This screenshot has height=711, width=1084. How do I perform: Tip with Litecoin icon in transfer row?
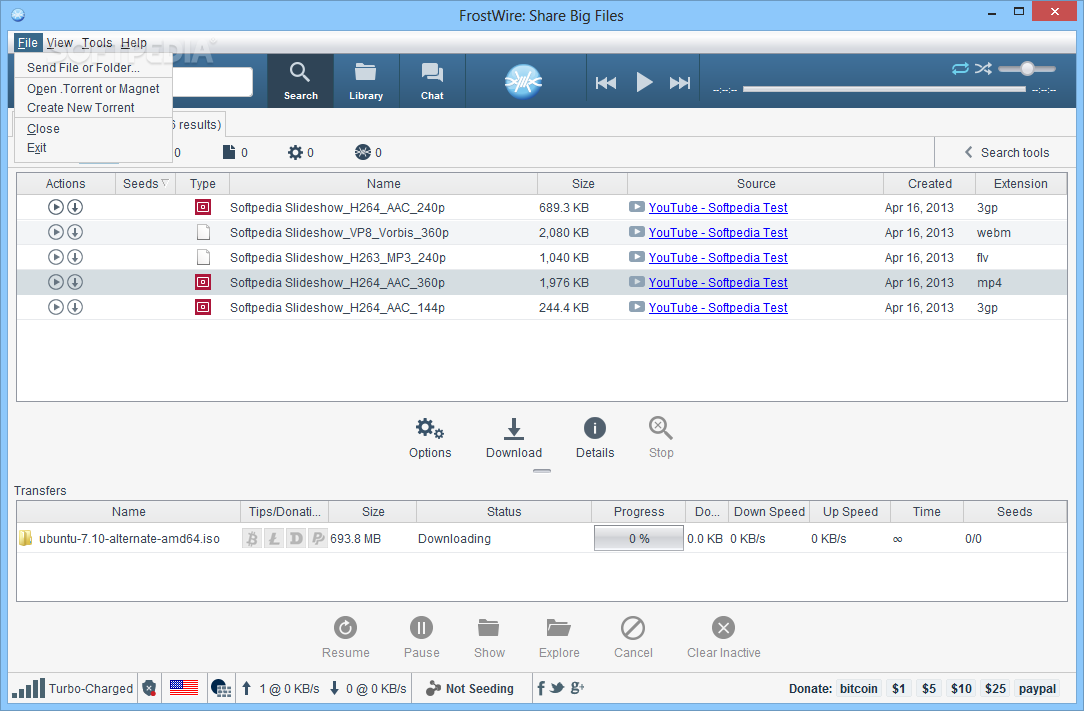pyautogui.click(x=274, y=539)
